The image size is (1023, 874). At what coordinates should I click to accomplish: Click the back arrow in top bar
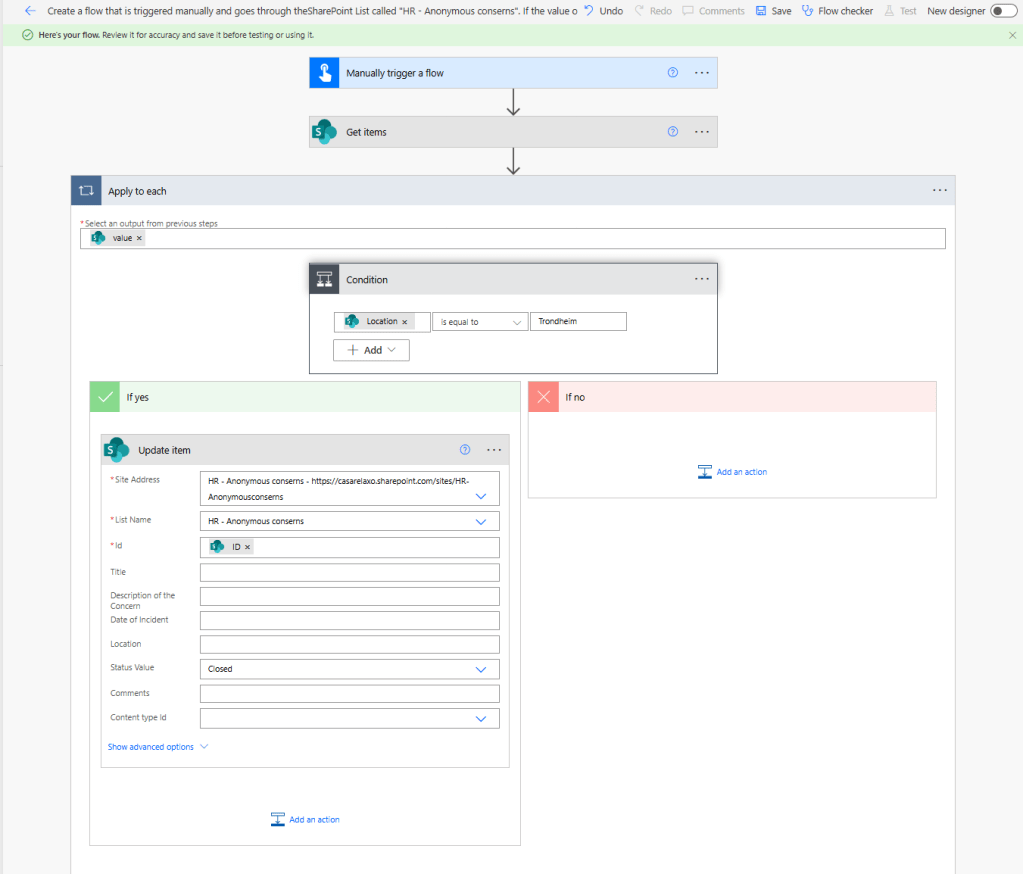coord(30,11)
